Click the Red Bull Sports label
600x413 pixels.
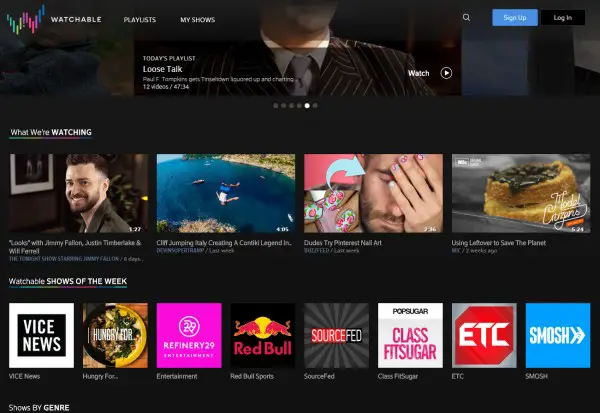click(252, 376)
